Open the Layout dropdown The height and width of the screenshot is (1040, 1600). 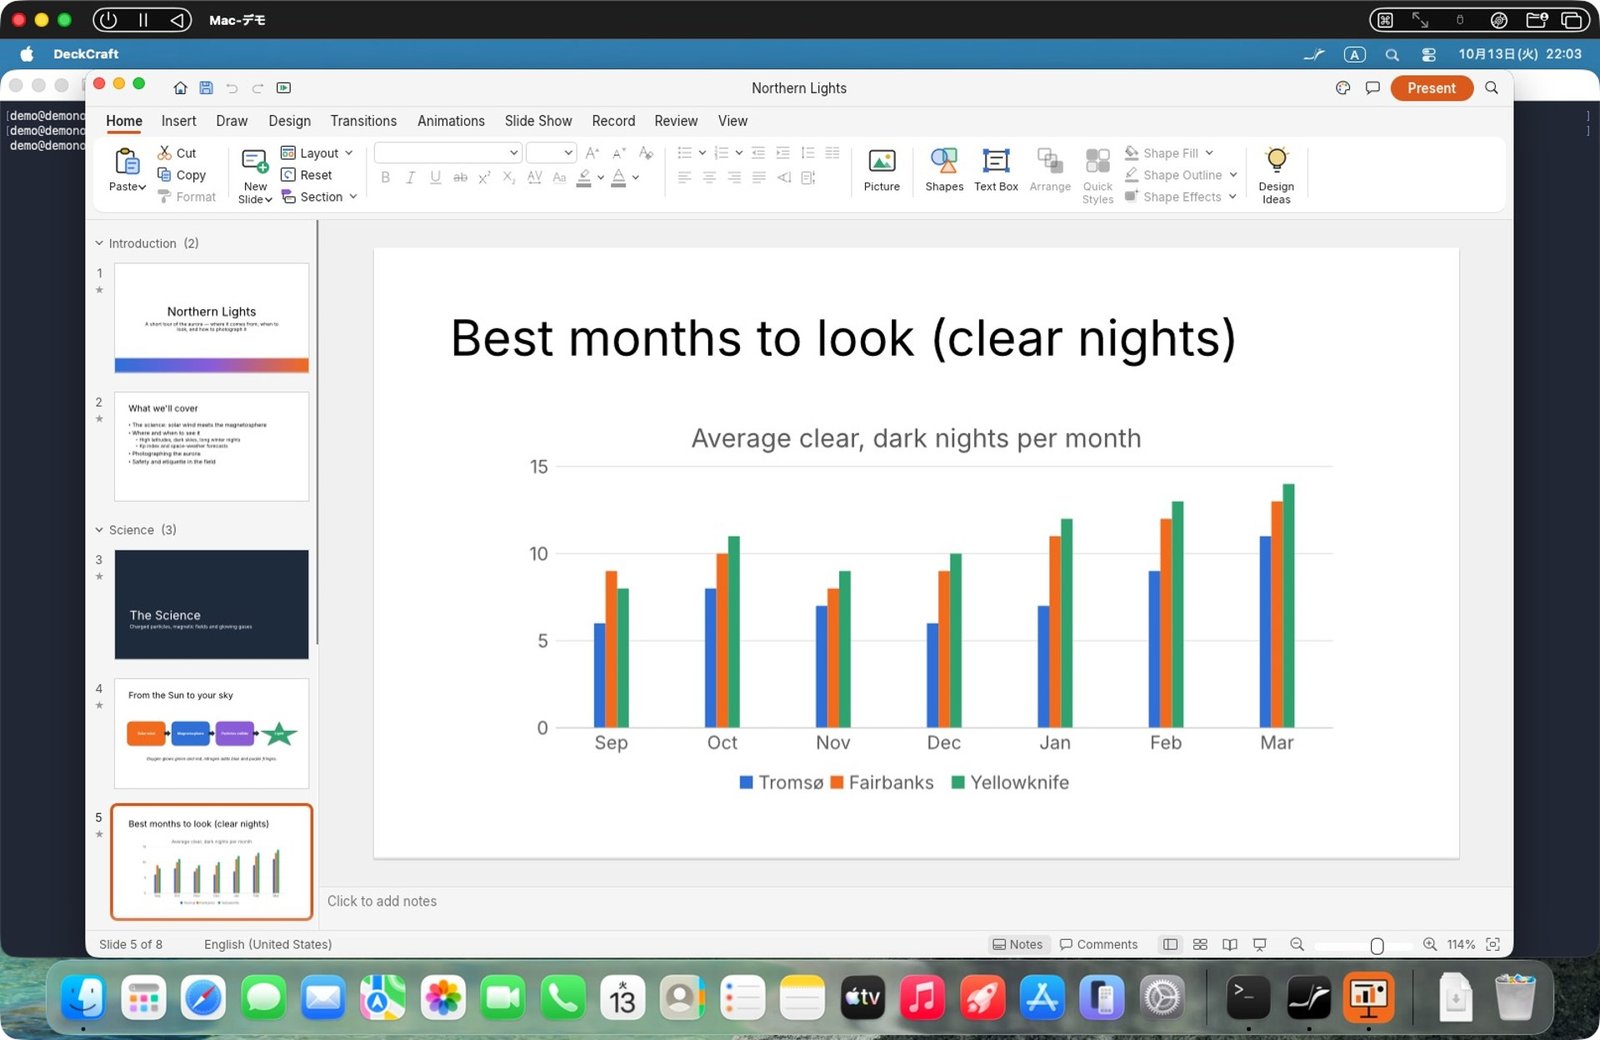pos(317,153)
